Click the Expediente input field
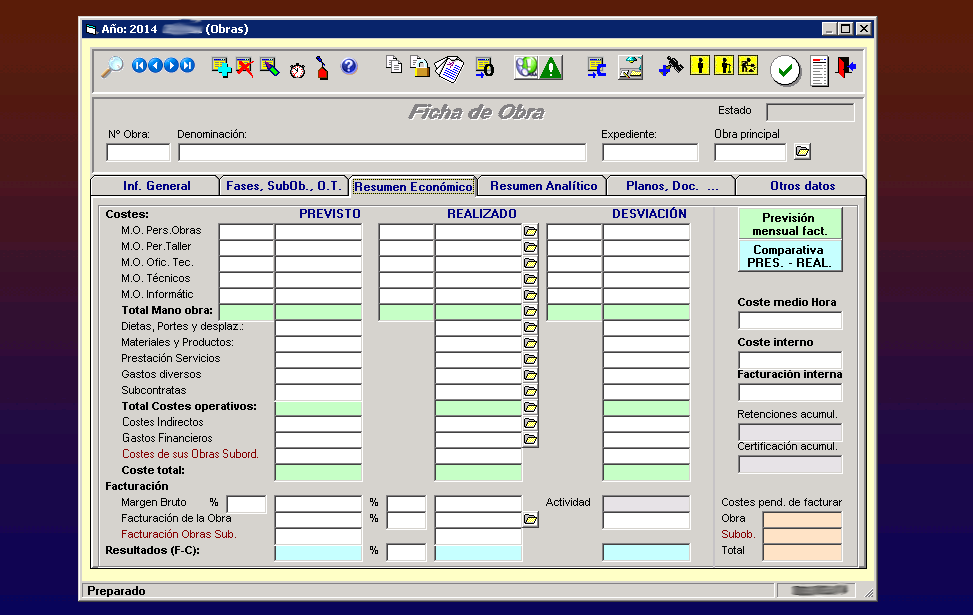Image resolution: width=973 pixels, height=615 pixels. point(650,152)
